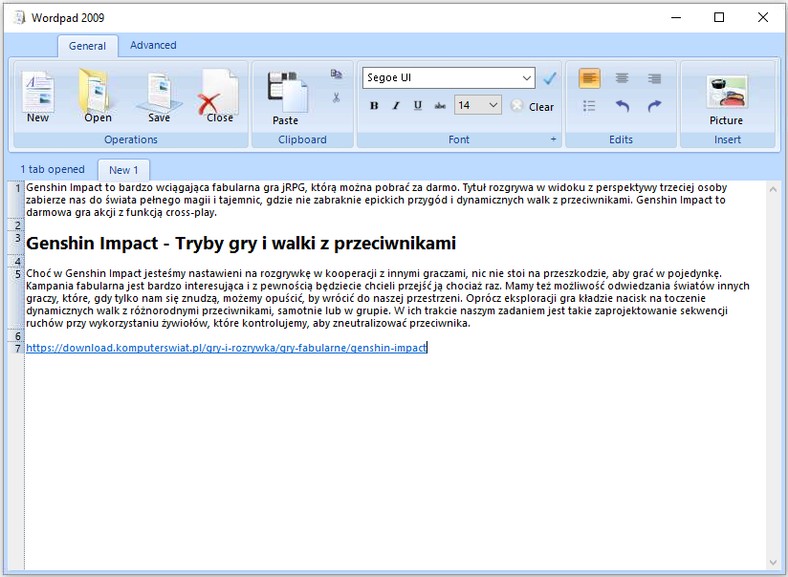
Task: Open a file with Open icon
Action: tap(97, 97)
